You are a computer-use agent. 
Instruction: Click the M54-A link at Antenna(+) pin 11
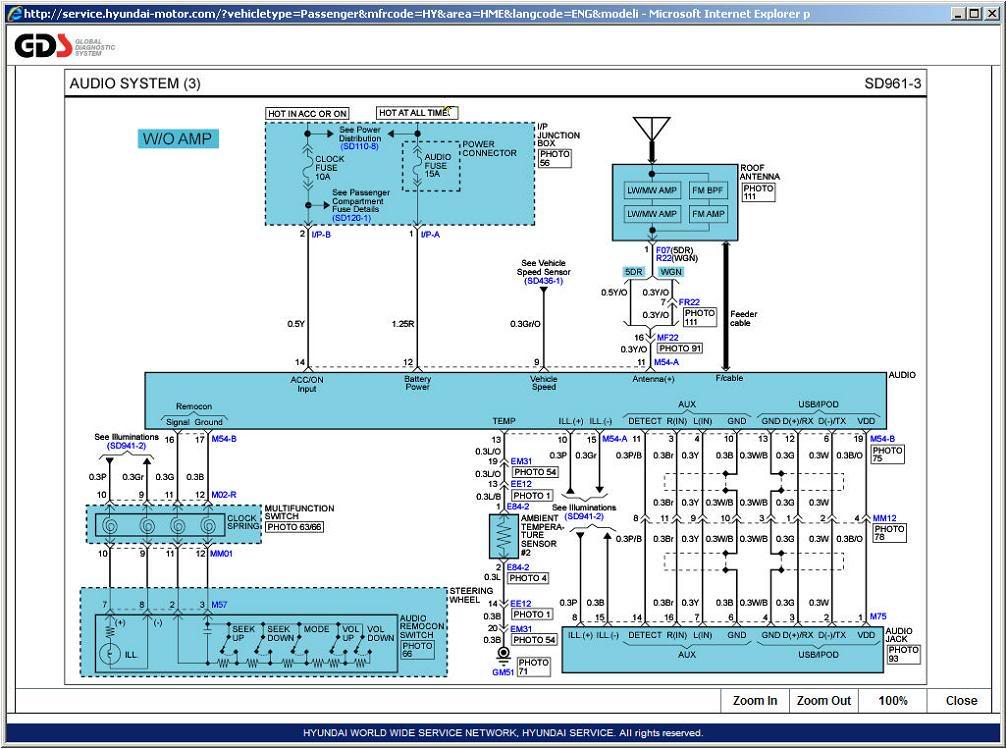(666, 363)
